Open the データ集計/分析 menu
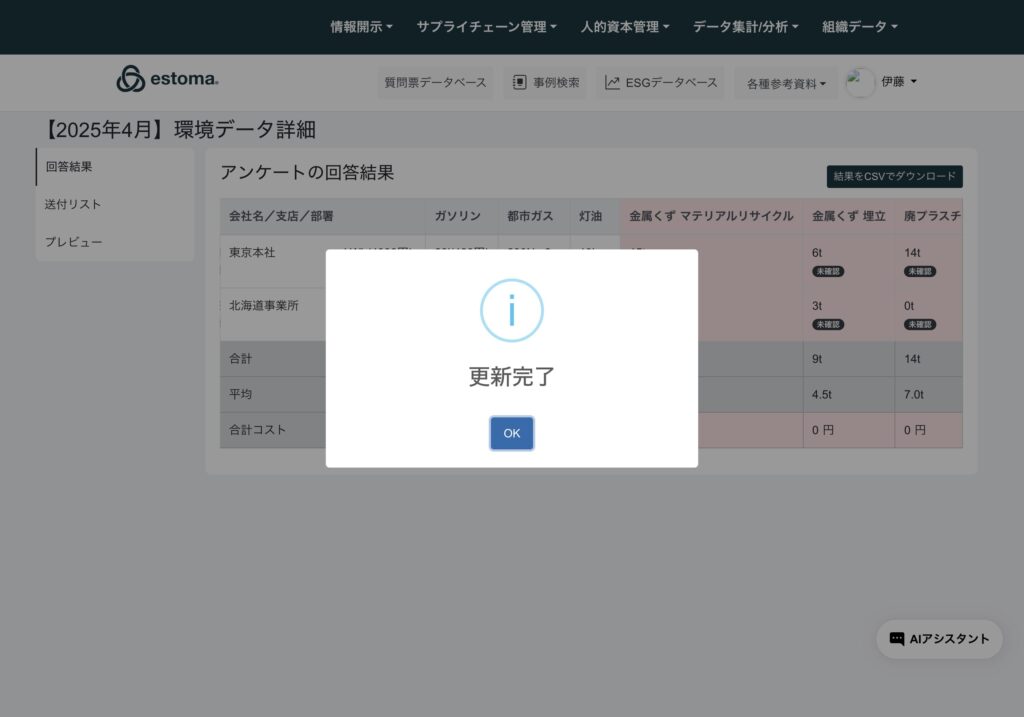This screenshot has width=1024, height=717. pyautogui.click(x=745, y=27)
